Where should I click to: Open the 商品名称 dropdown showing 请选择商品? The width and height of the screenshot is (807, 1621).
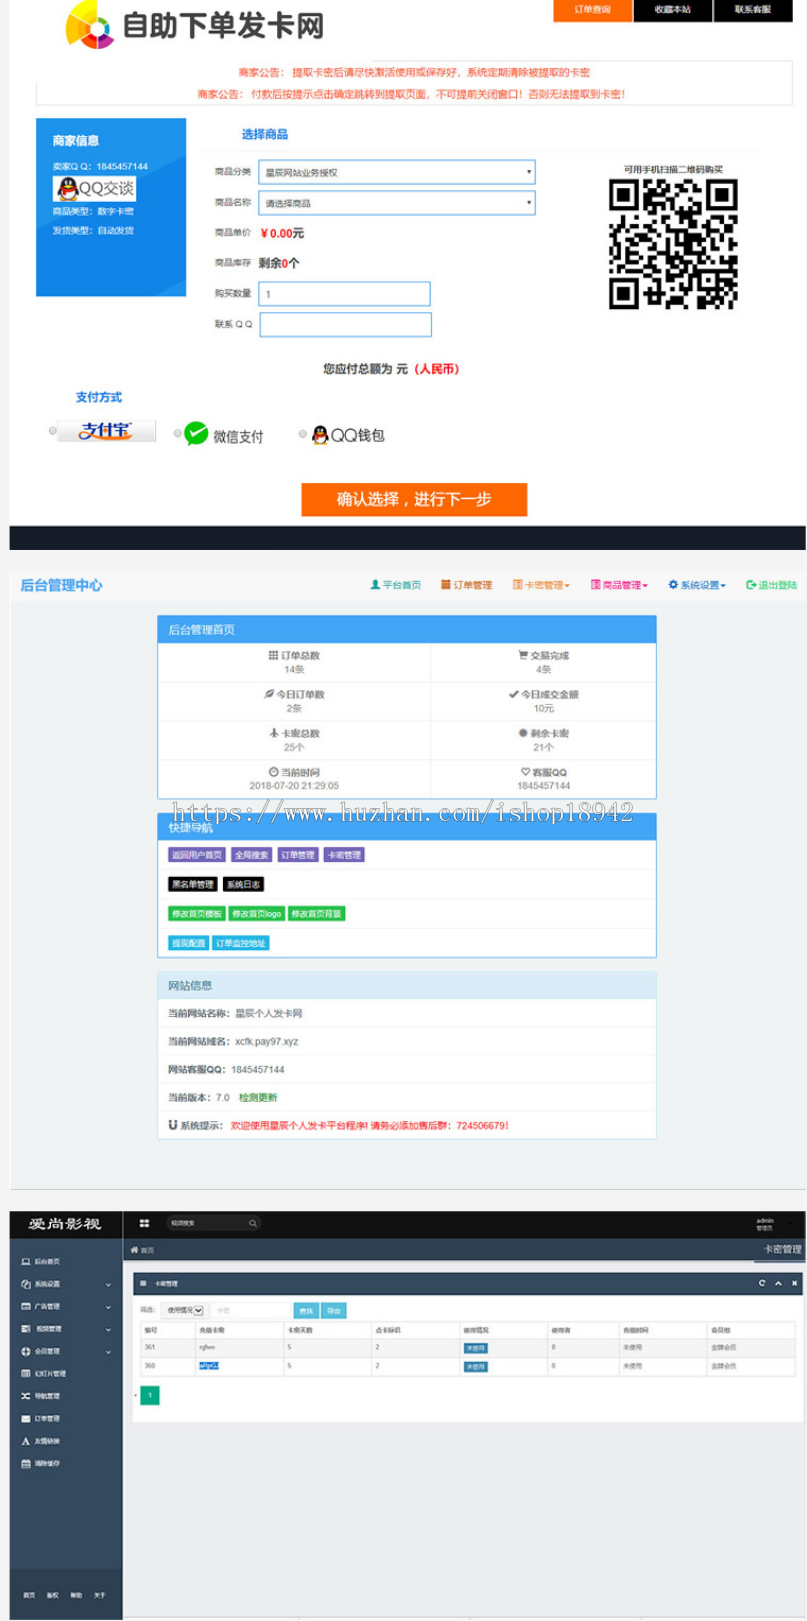point(397,203)
